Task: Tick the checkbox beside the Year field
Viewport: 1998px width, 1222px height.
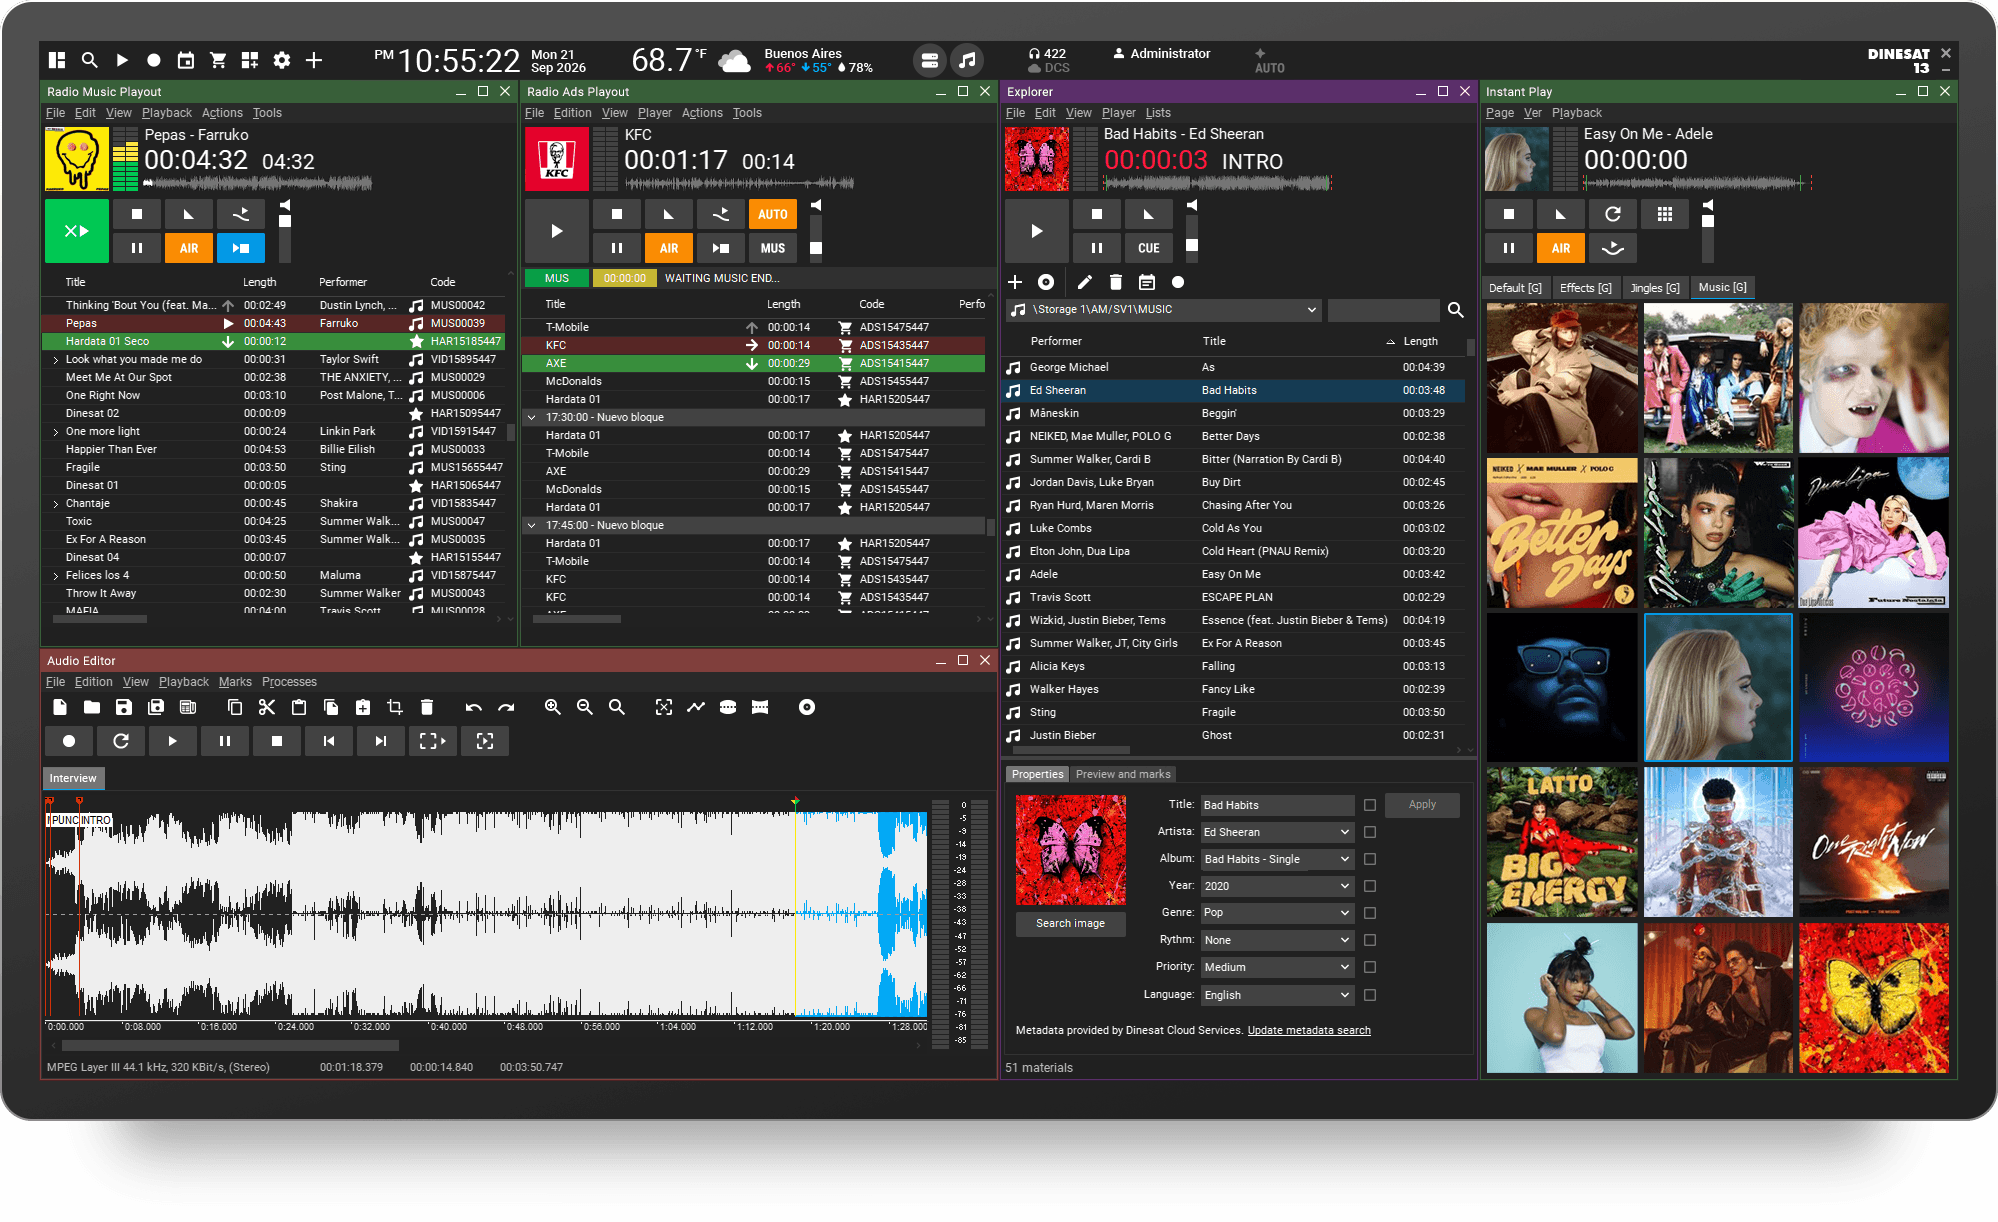Action: point(1370,886)
